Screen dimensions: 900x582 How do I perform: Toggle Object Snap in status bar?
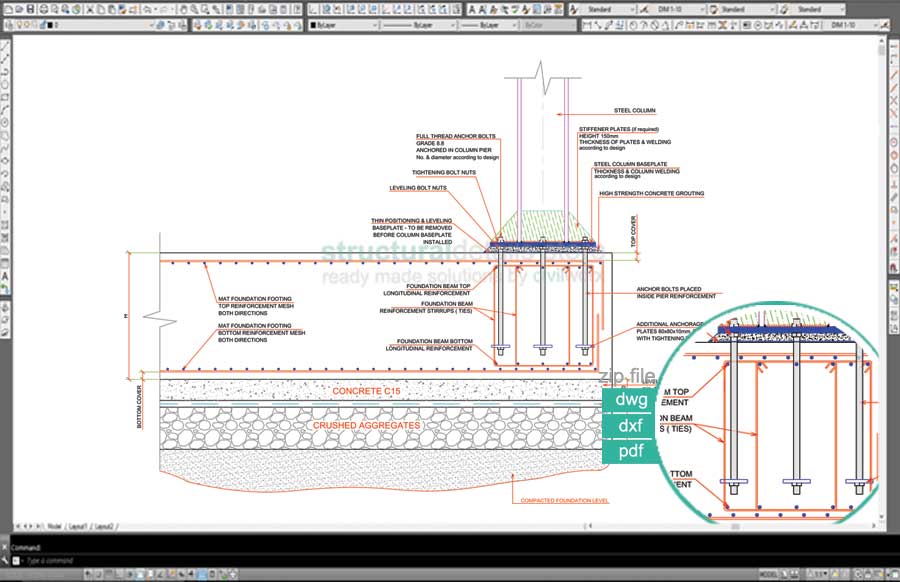tap(141, 573)
